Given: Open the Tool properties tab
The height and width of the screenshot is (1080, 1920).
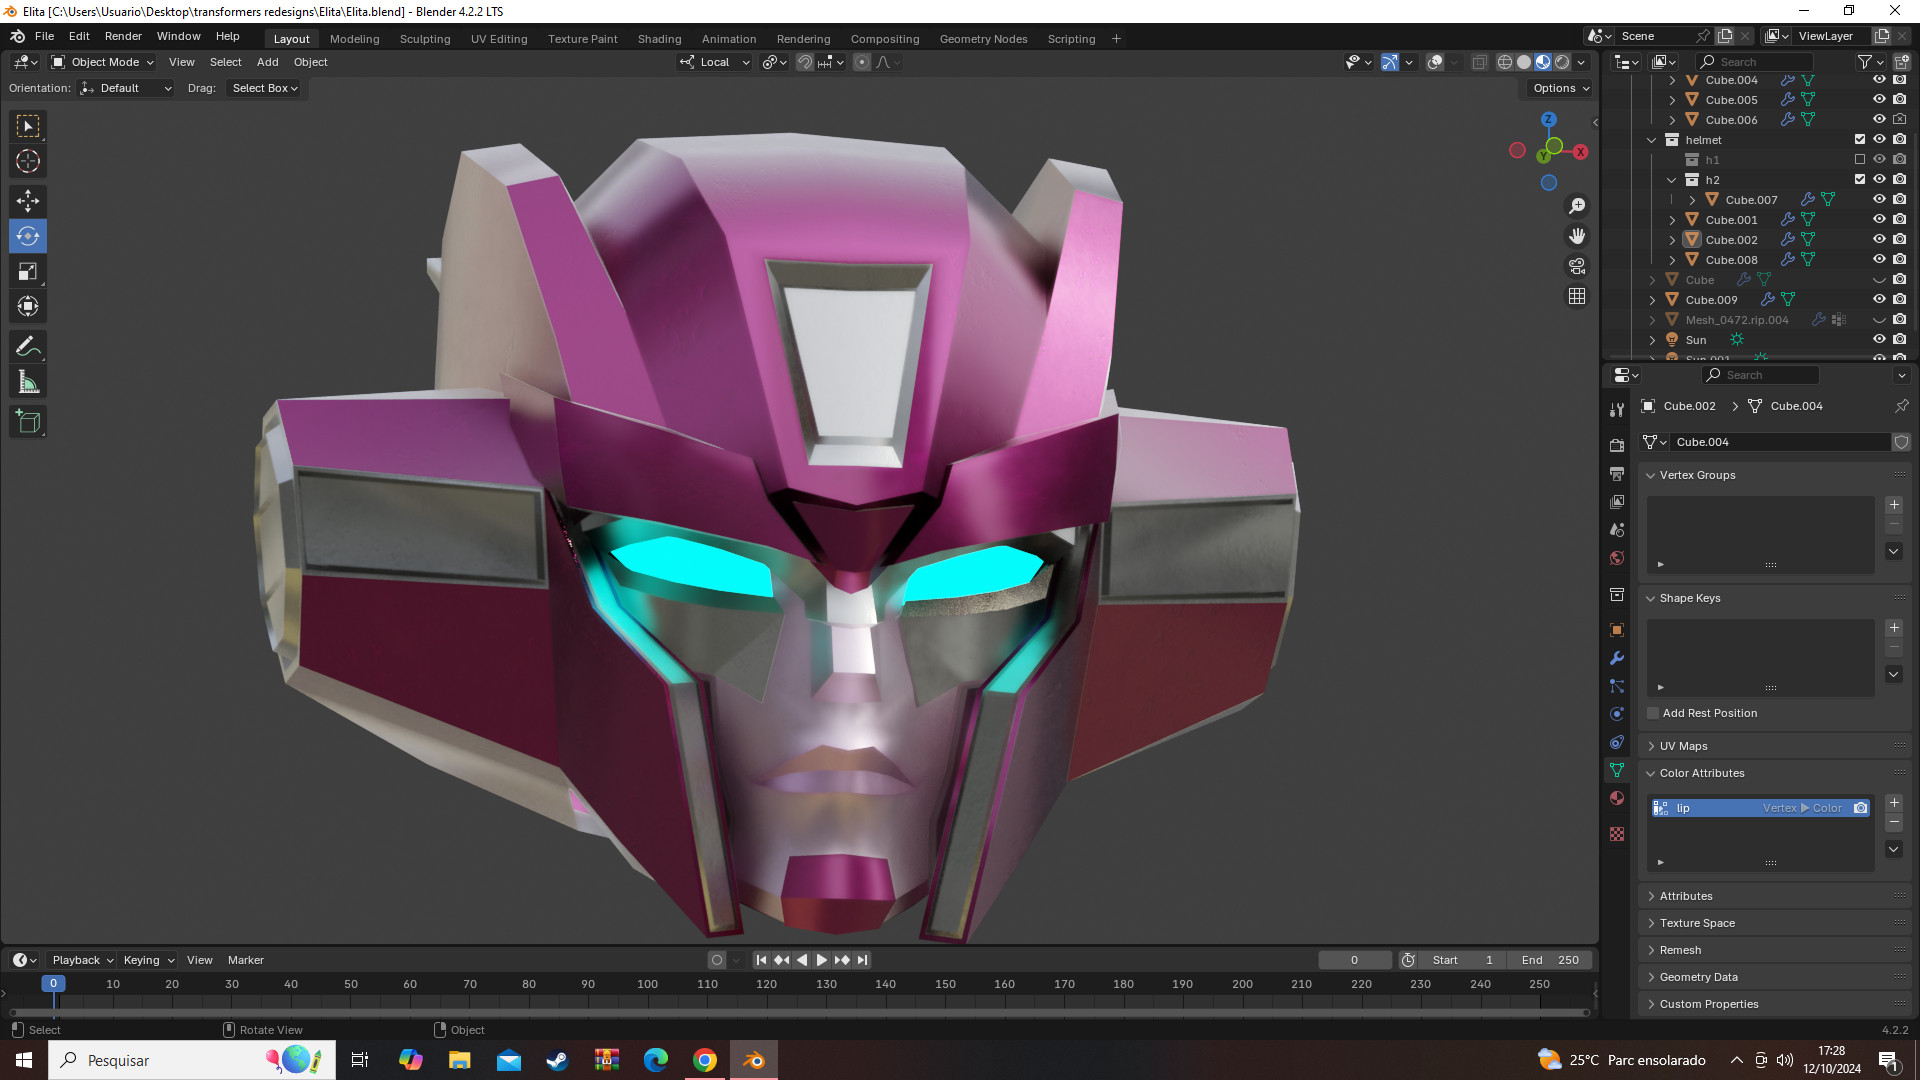Looking at the screenshot, I should [x=1617, y=410].
